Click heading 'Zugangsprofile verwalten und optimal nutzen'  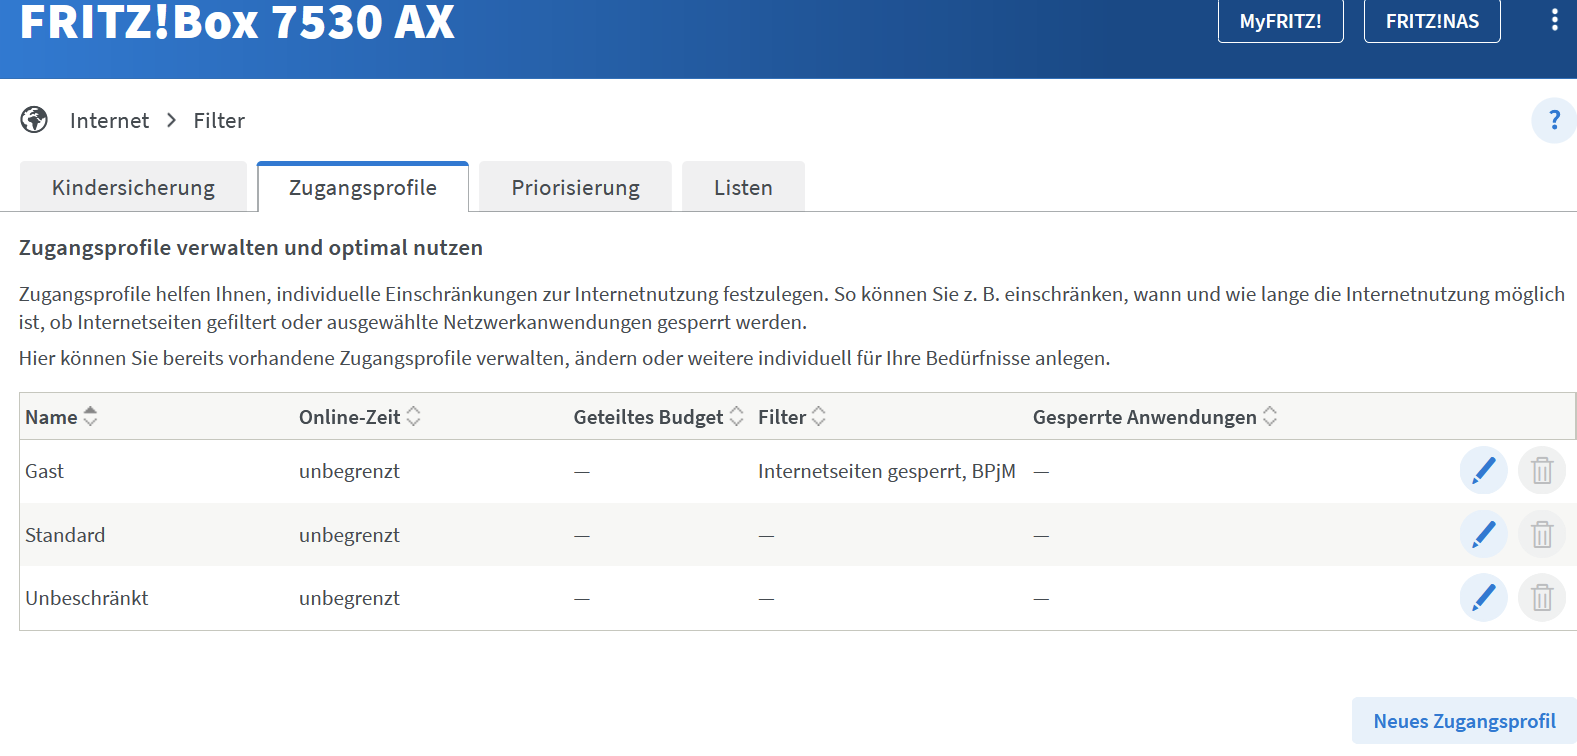point(251,248)
